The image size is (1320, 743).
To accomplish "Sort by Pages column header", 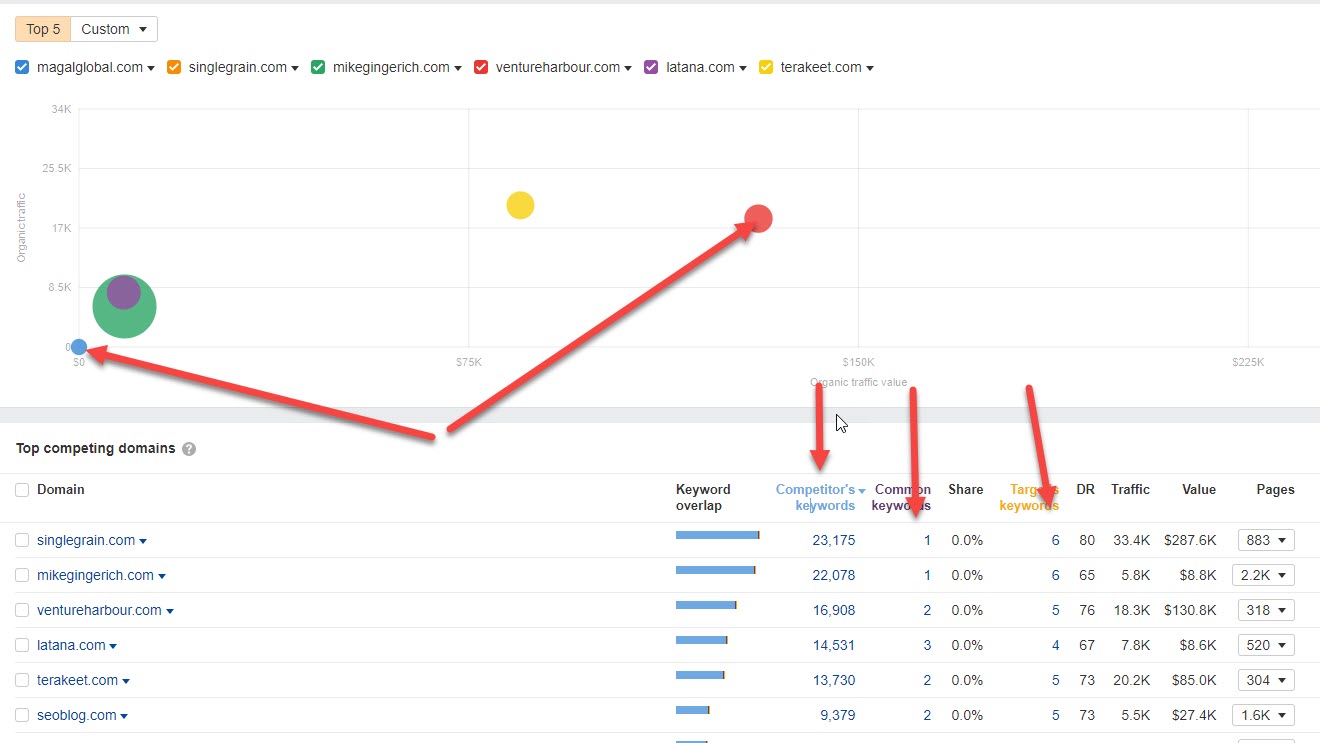I will [x=1275, y=490].
